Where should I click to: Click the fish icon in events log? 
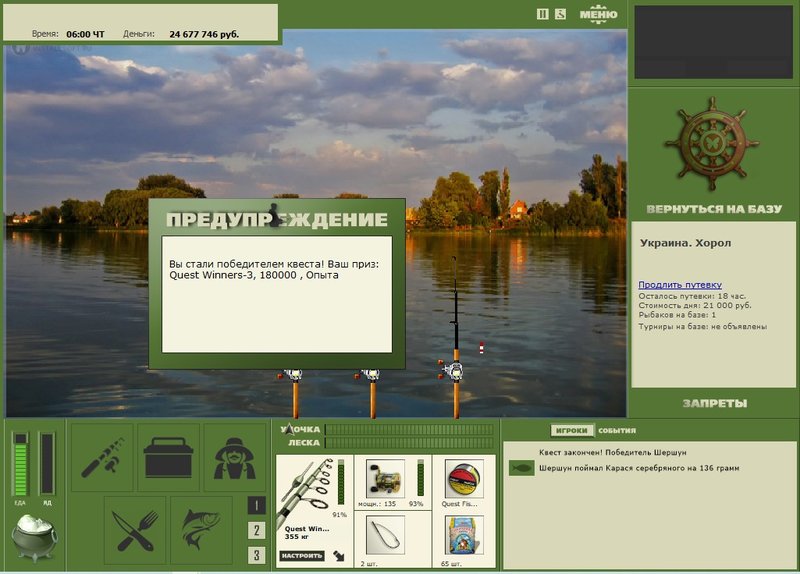[x=521, y=468]
